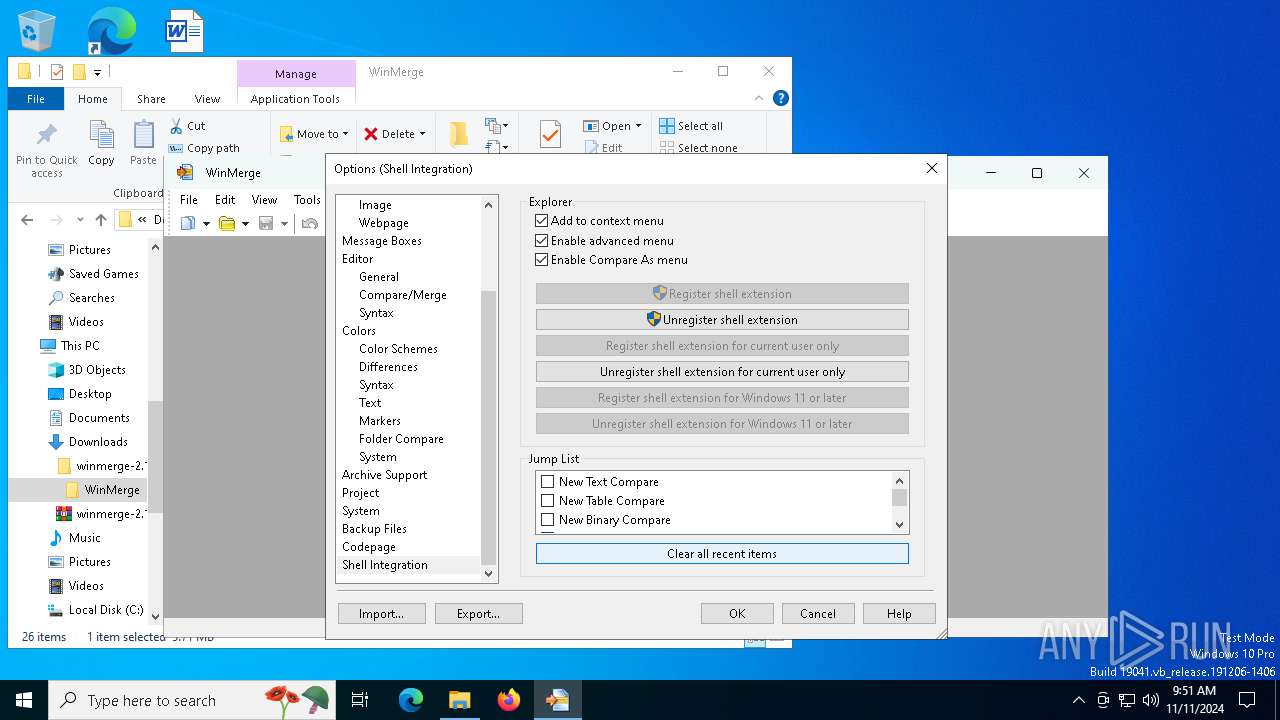Open Explorer's blue File tab
The width and height of the screenshot is (1280, 720).
[36, 99]
